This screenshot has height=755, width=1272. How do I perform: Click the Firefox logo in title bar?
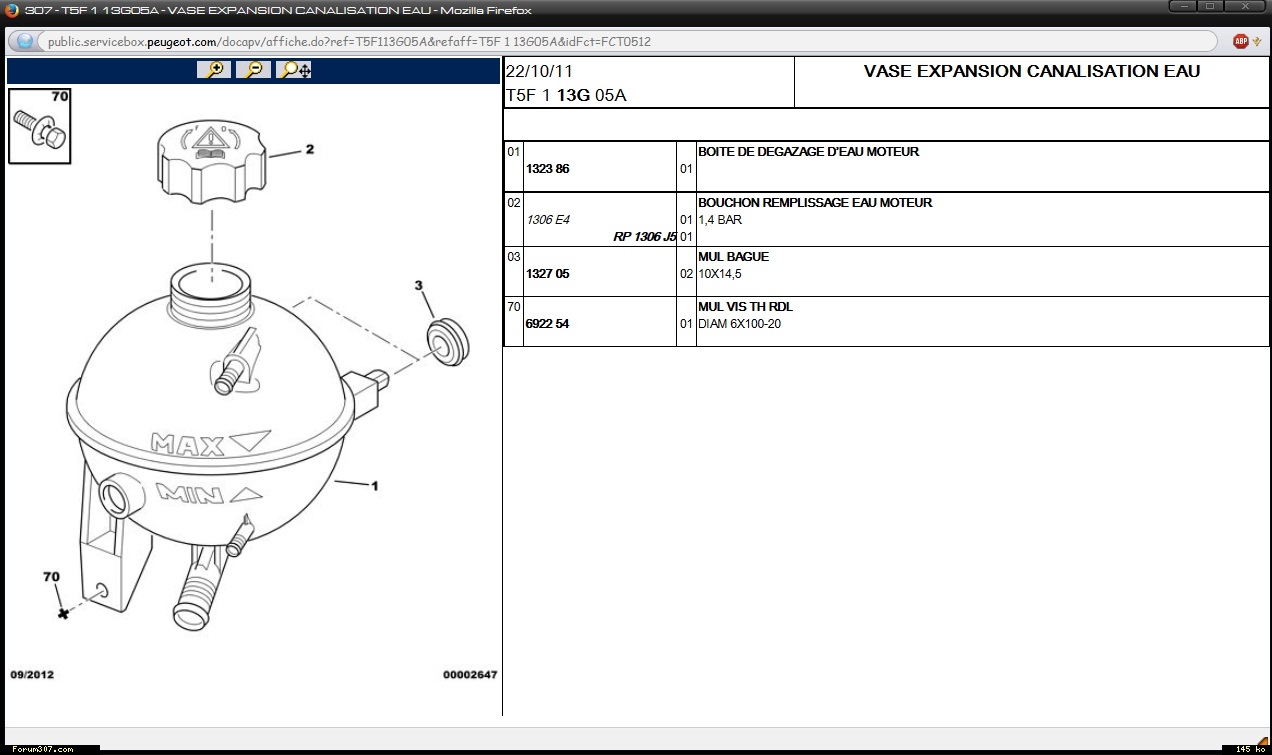[10, 9]
